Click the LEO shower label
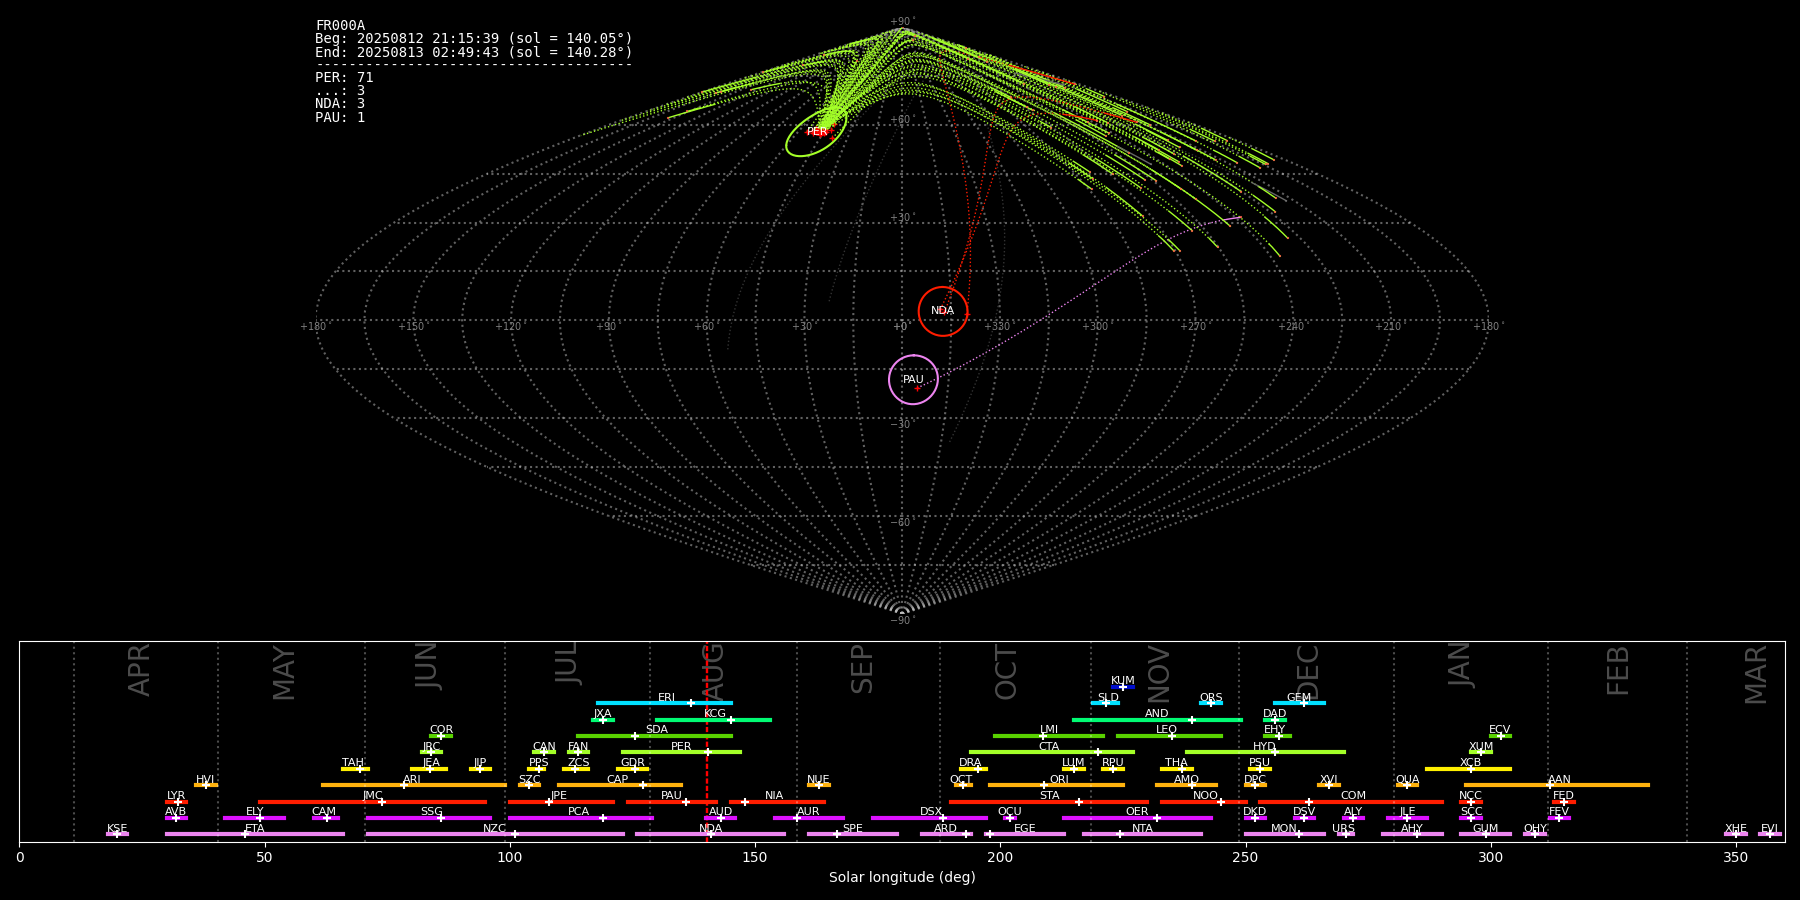 coord(1166,730)
